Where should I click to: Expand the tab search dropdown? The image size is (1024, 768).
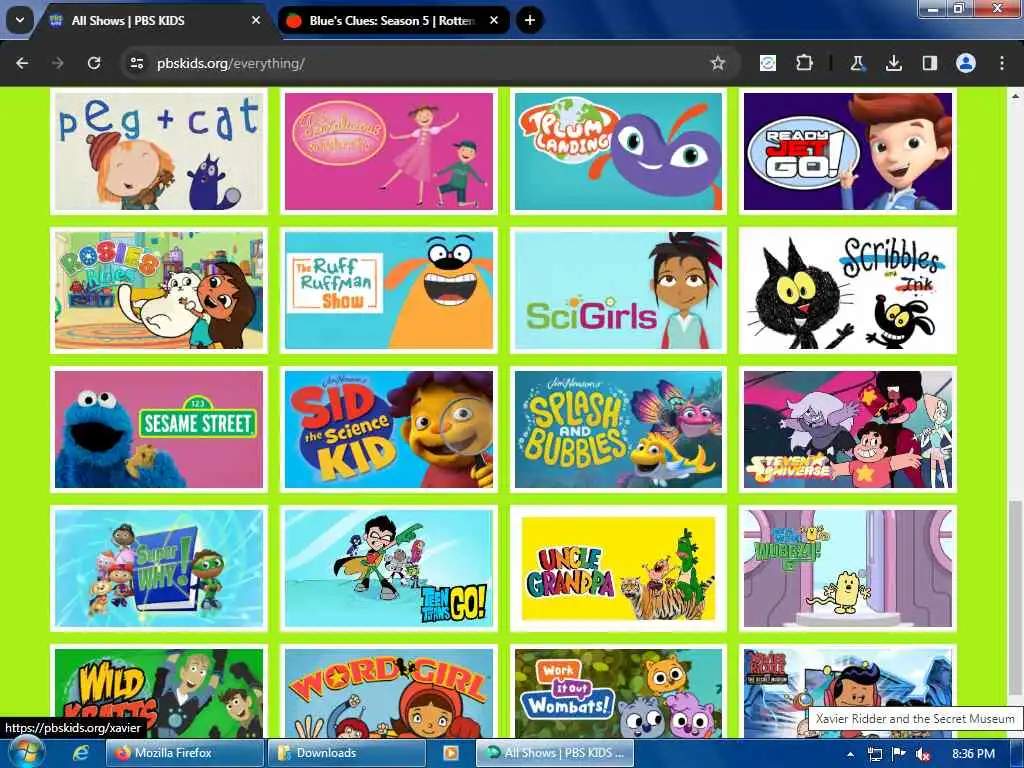[x=20, y=20]
